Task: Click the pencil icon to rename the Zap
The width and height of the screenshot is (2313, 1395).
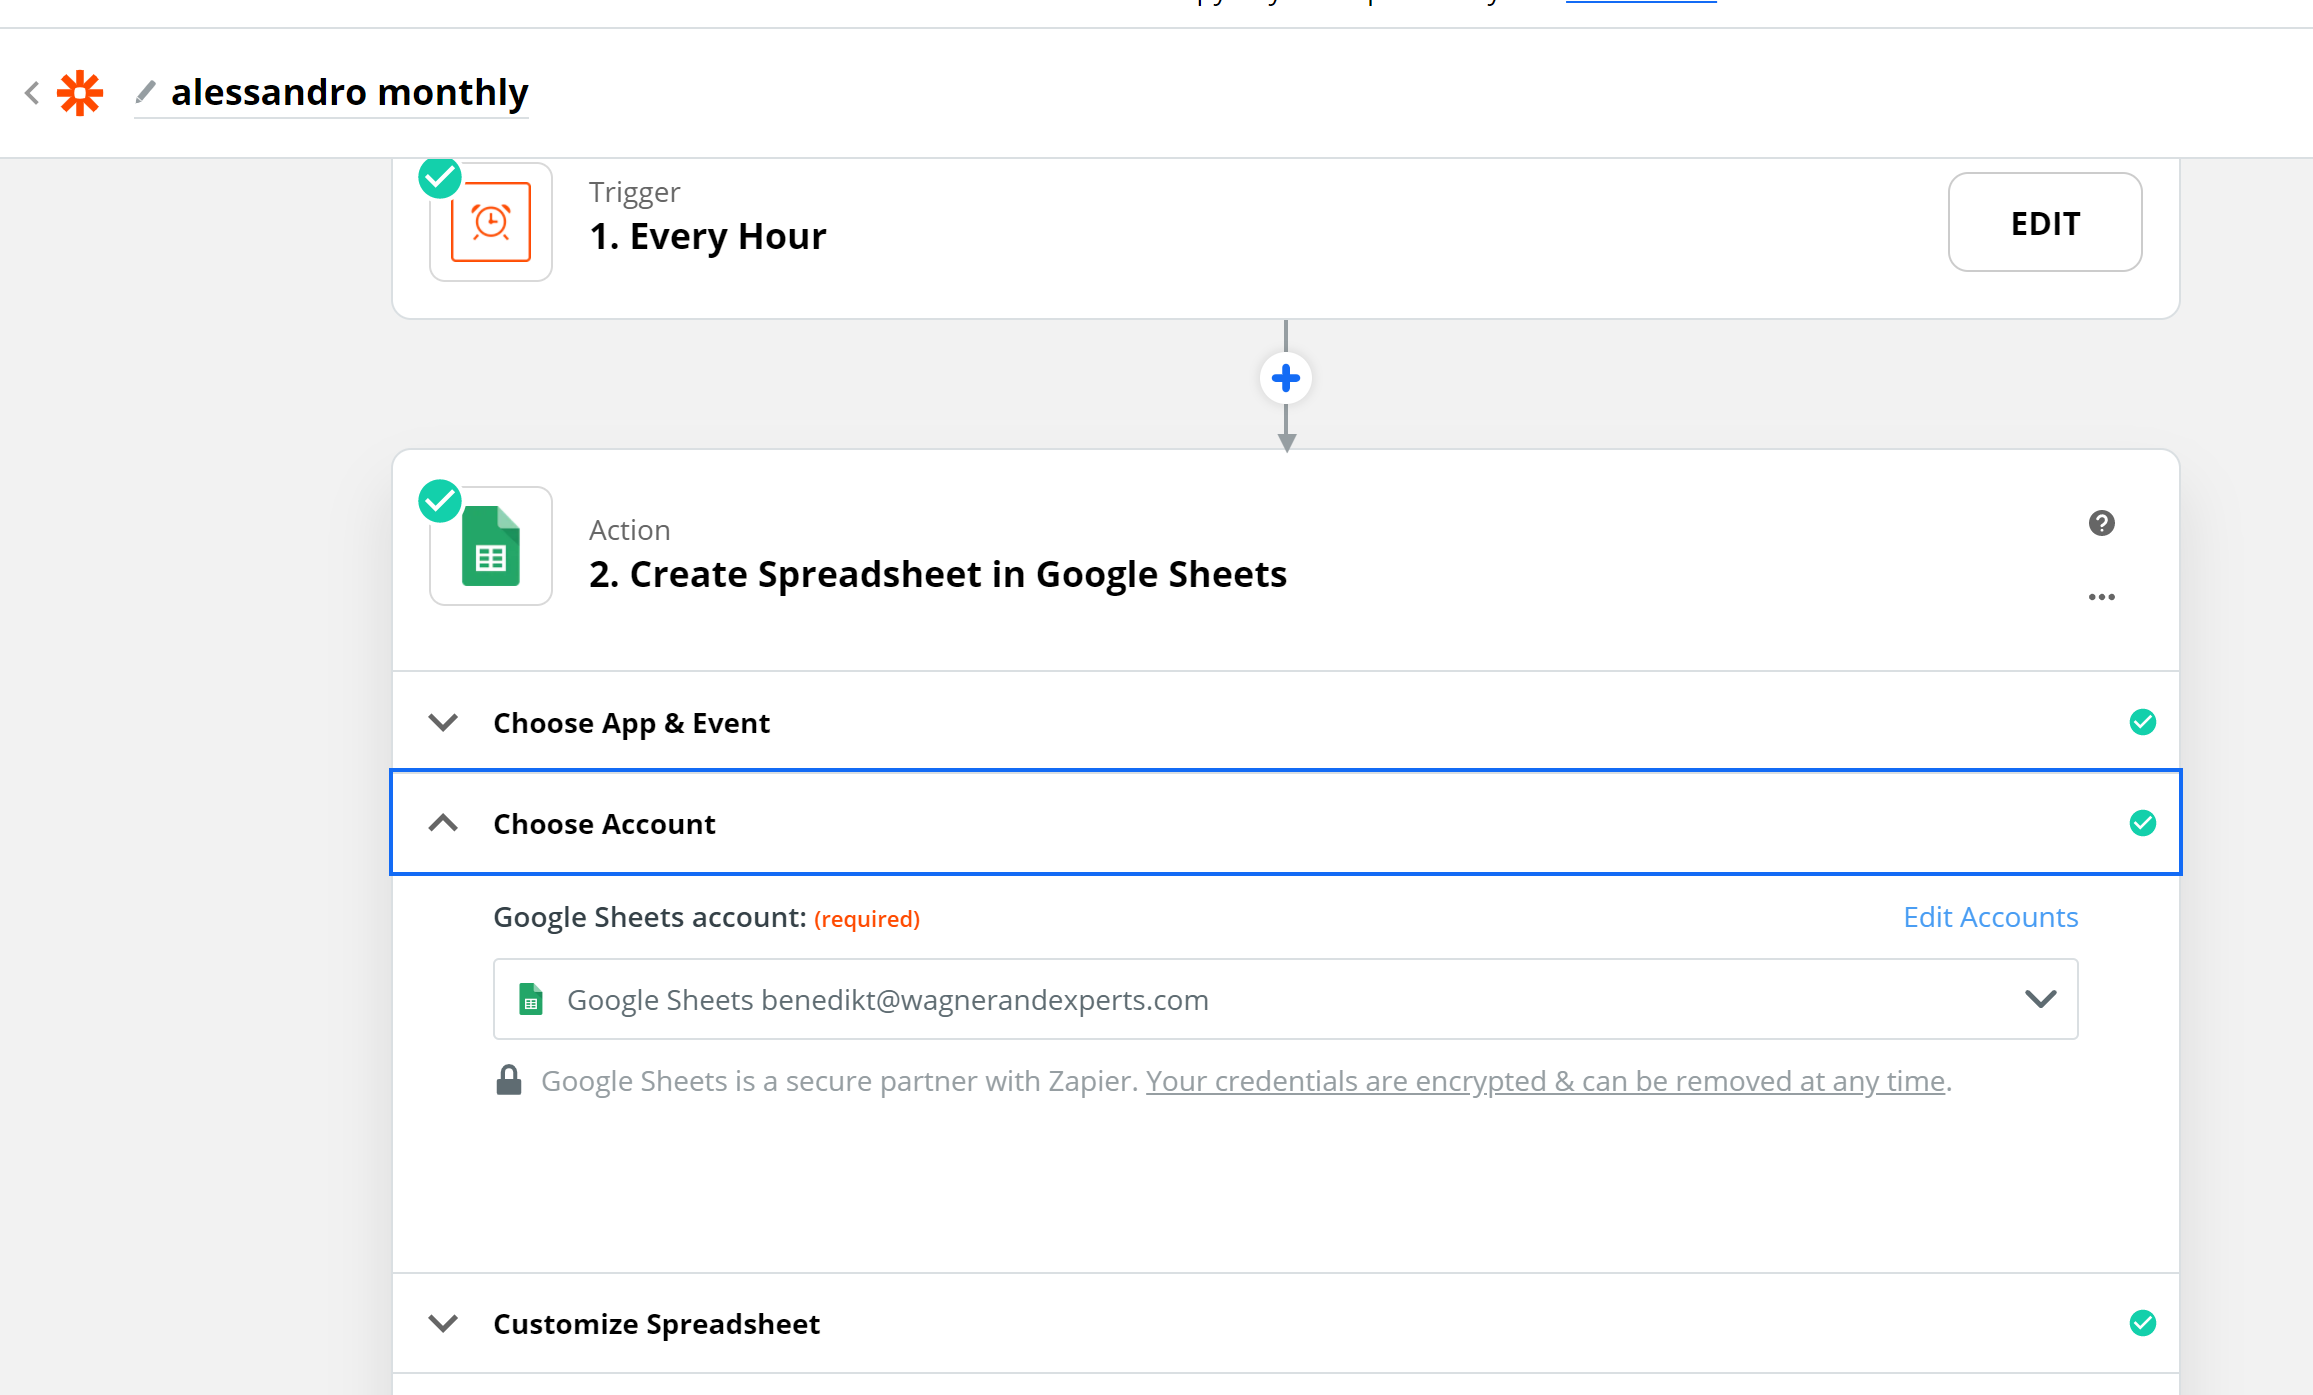Action: pyautogui.click(x=145, y=92)
